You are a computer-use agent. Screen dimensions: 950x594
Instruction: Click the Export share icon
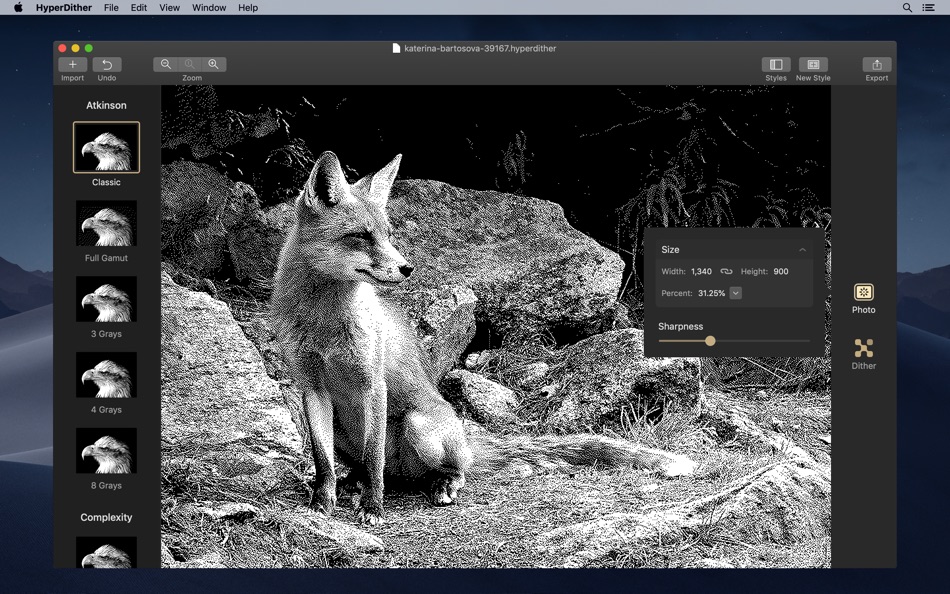(x=877, y=65)
